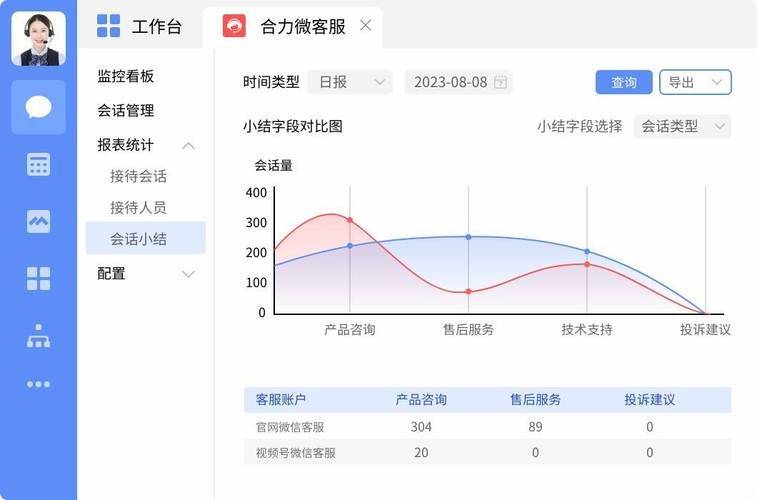
Task: Close the 合力微客服 tab
Action: pos(366,25)
